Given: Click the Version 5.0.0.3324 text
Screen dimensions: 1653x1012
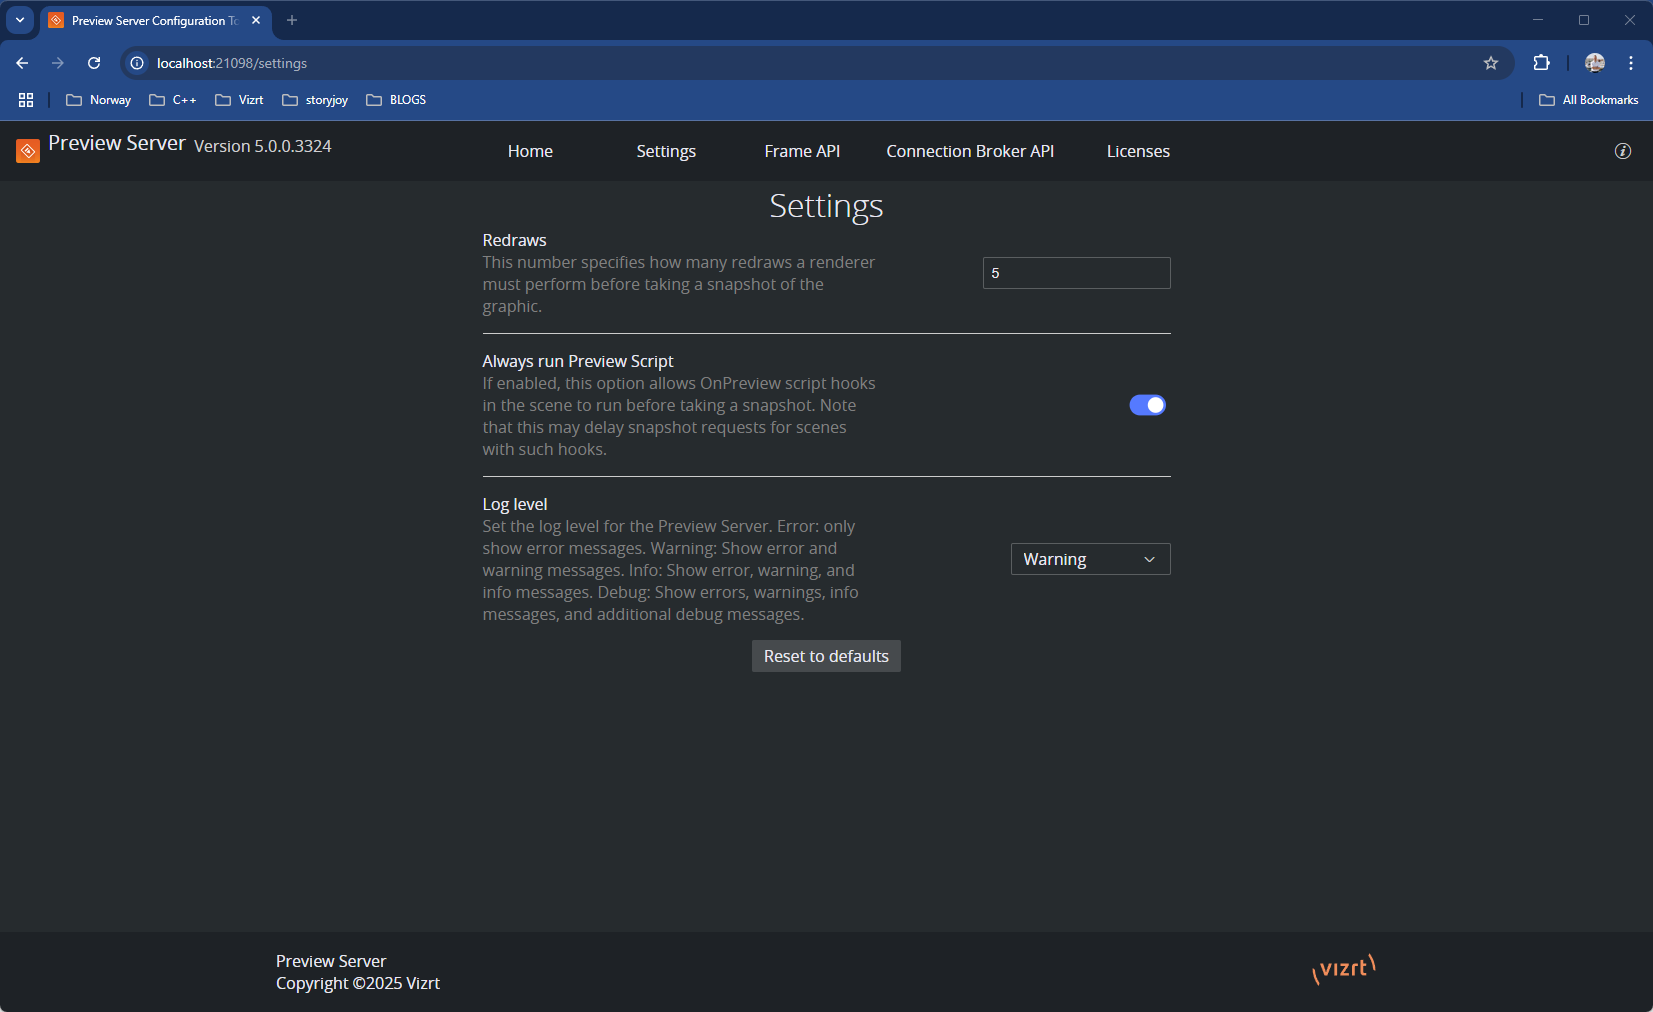Looking at the screenshot, I should point(262,146).
